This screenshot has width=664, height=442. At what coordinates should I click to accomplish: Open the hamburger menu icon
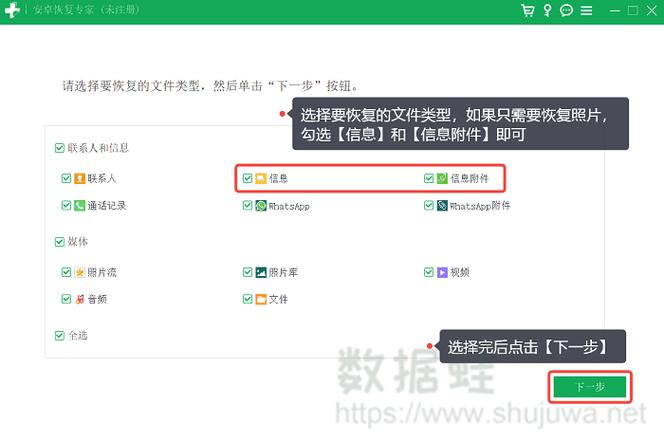586,10
